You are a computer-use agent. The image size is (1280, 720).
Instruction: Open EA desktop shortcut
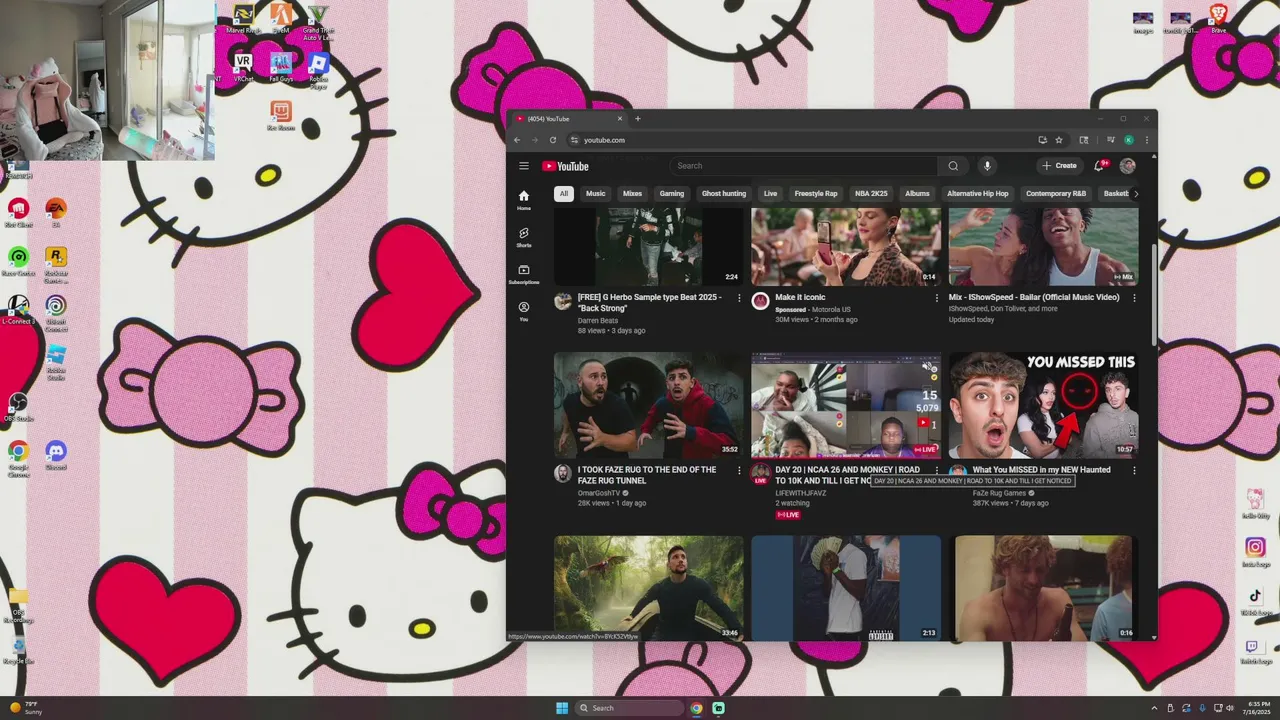56,213
